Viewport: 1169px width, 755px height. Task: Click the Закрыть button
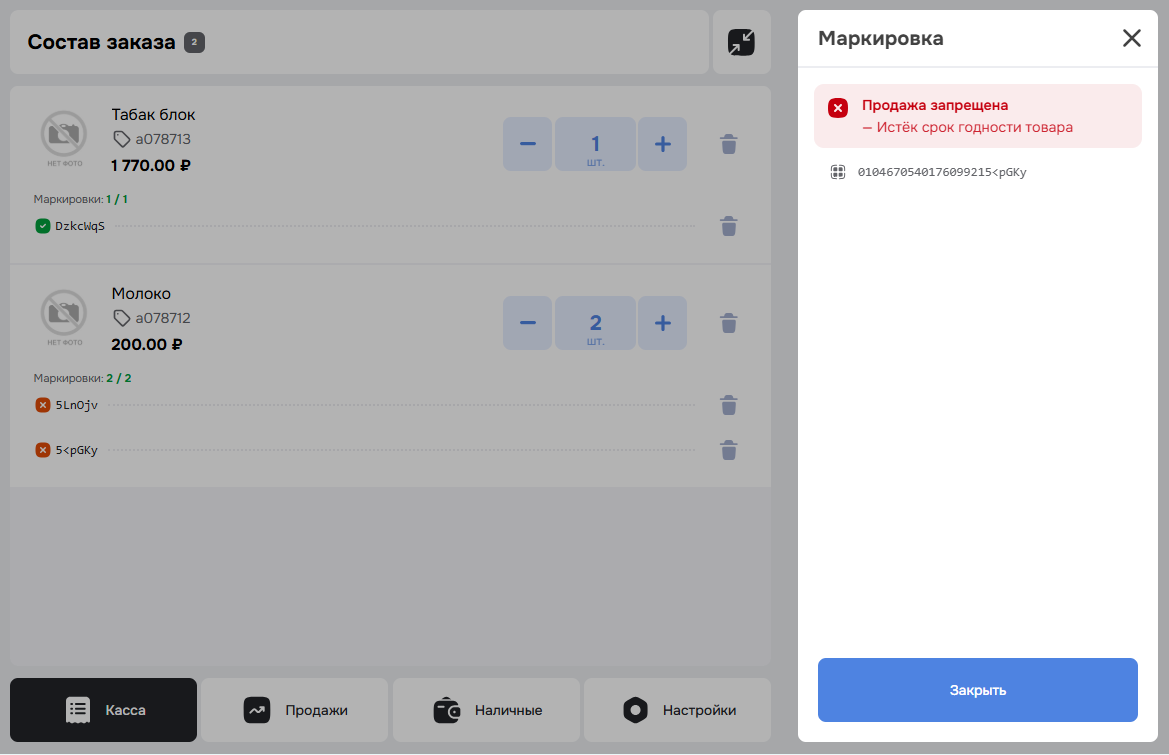977,689
